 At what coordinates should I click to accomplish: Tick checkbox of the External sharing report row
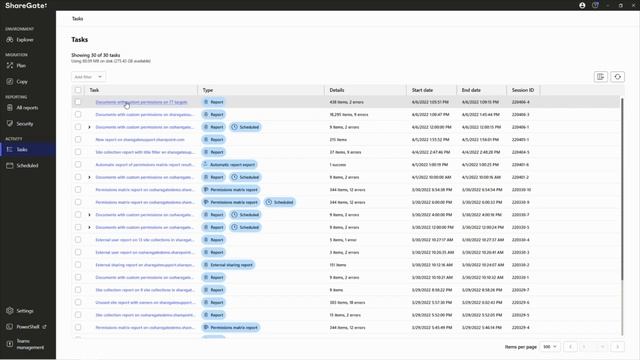78,265
